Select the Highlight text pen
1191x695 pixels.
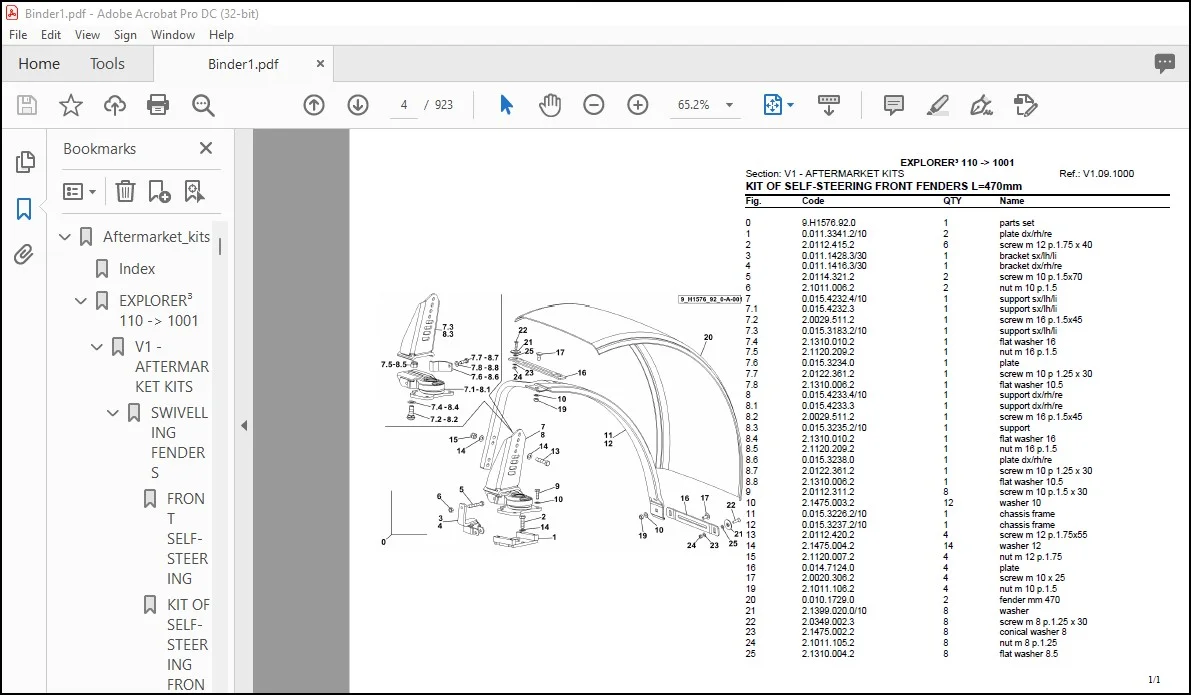(x=937, y=105)
